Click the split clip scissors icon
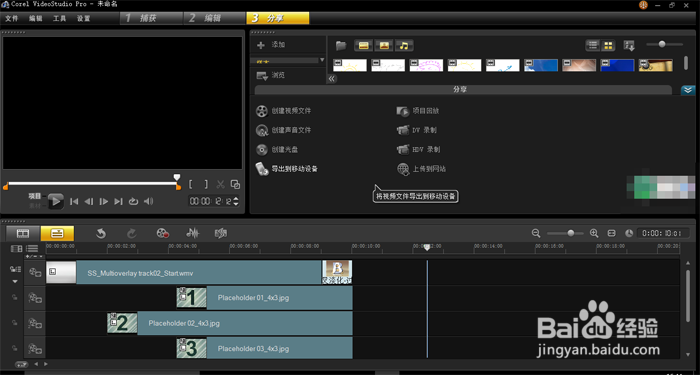Viewport: 700px width, 375px height. coord(220,184)
